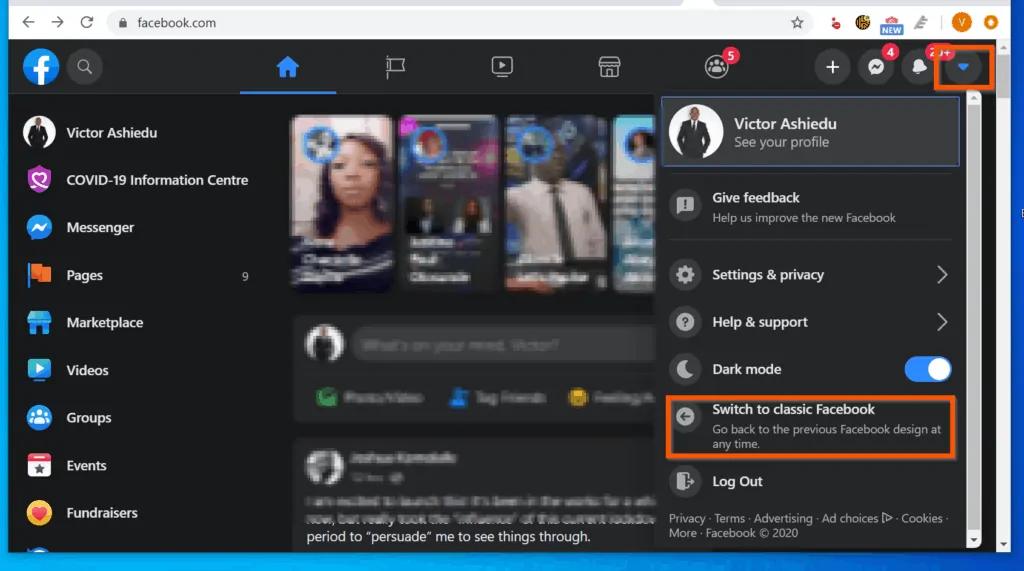This screenshot has height=571, width=1024.
Task: Open the third story thumbnail
Action: [556, 203]
